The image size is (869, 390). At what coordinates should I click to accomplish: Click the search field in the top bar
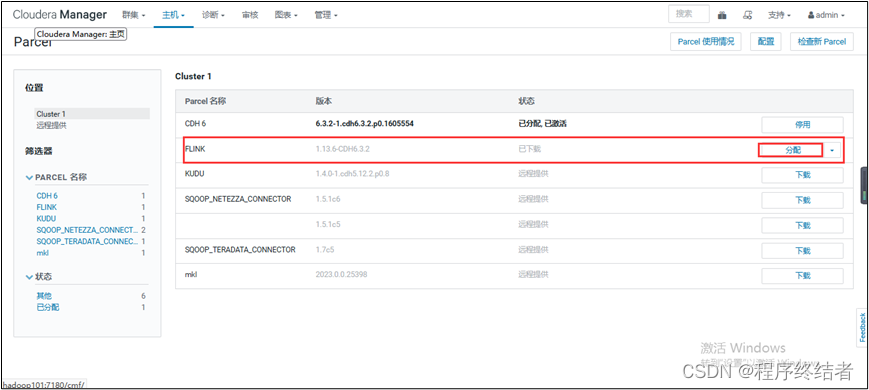click(x=689, y=14)
